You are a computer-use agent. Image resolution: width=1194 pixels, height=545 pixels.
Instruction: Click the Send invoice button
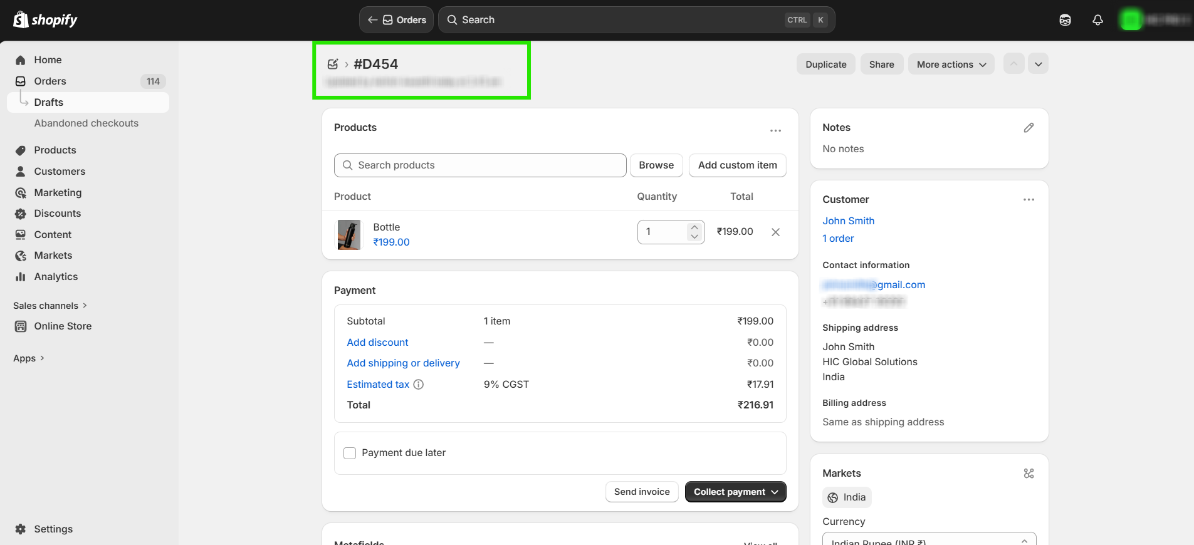642,492
